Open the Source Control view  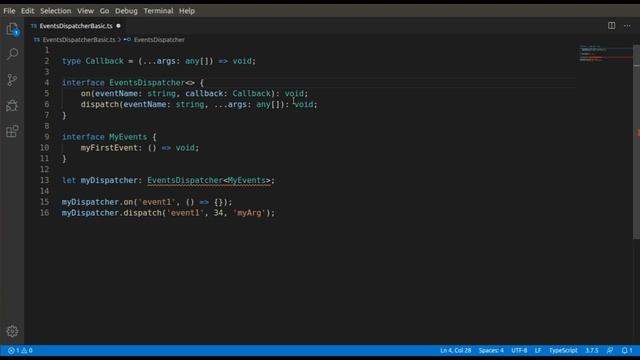point(12,80)
